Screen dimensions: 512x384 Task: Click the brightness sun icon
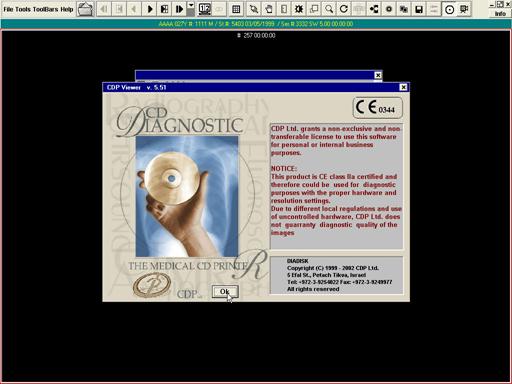point(299,9)
